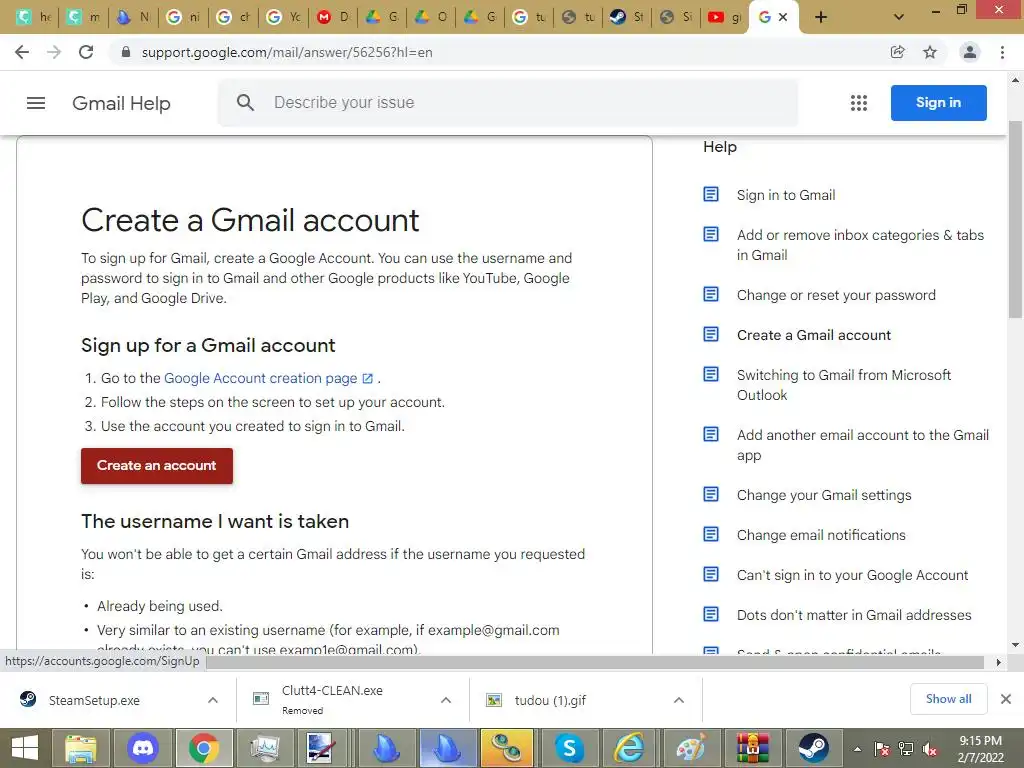This screenshot has width=1024, height=768.
Task: Open Switching to Gmail from Microsoft Outlook link
Action: pos(844,385)
